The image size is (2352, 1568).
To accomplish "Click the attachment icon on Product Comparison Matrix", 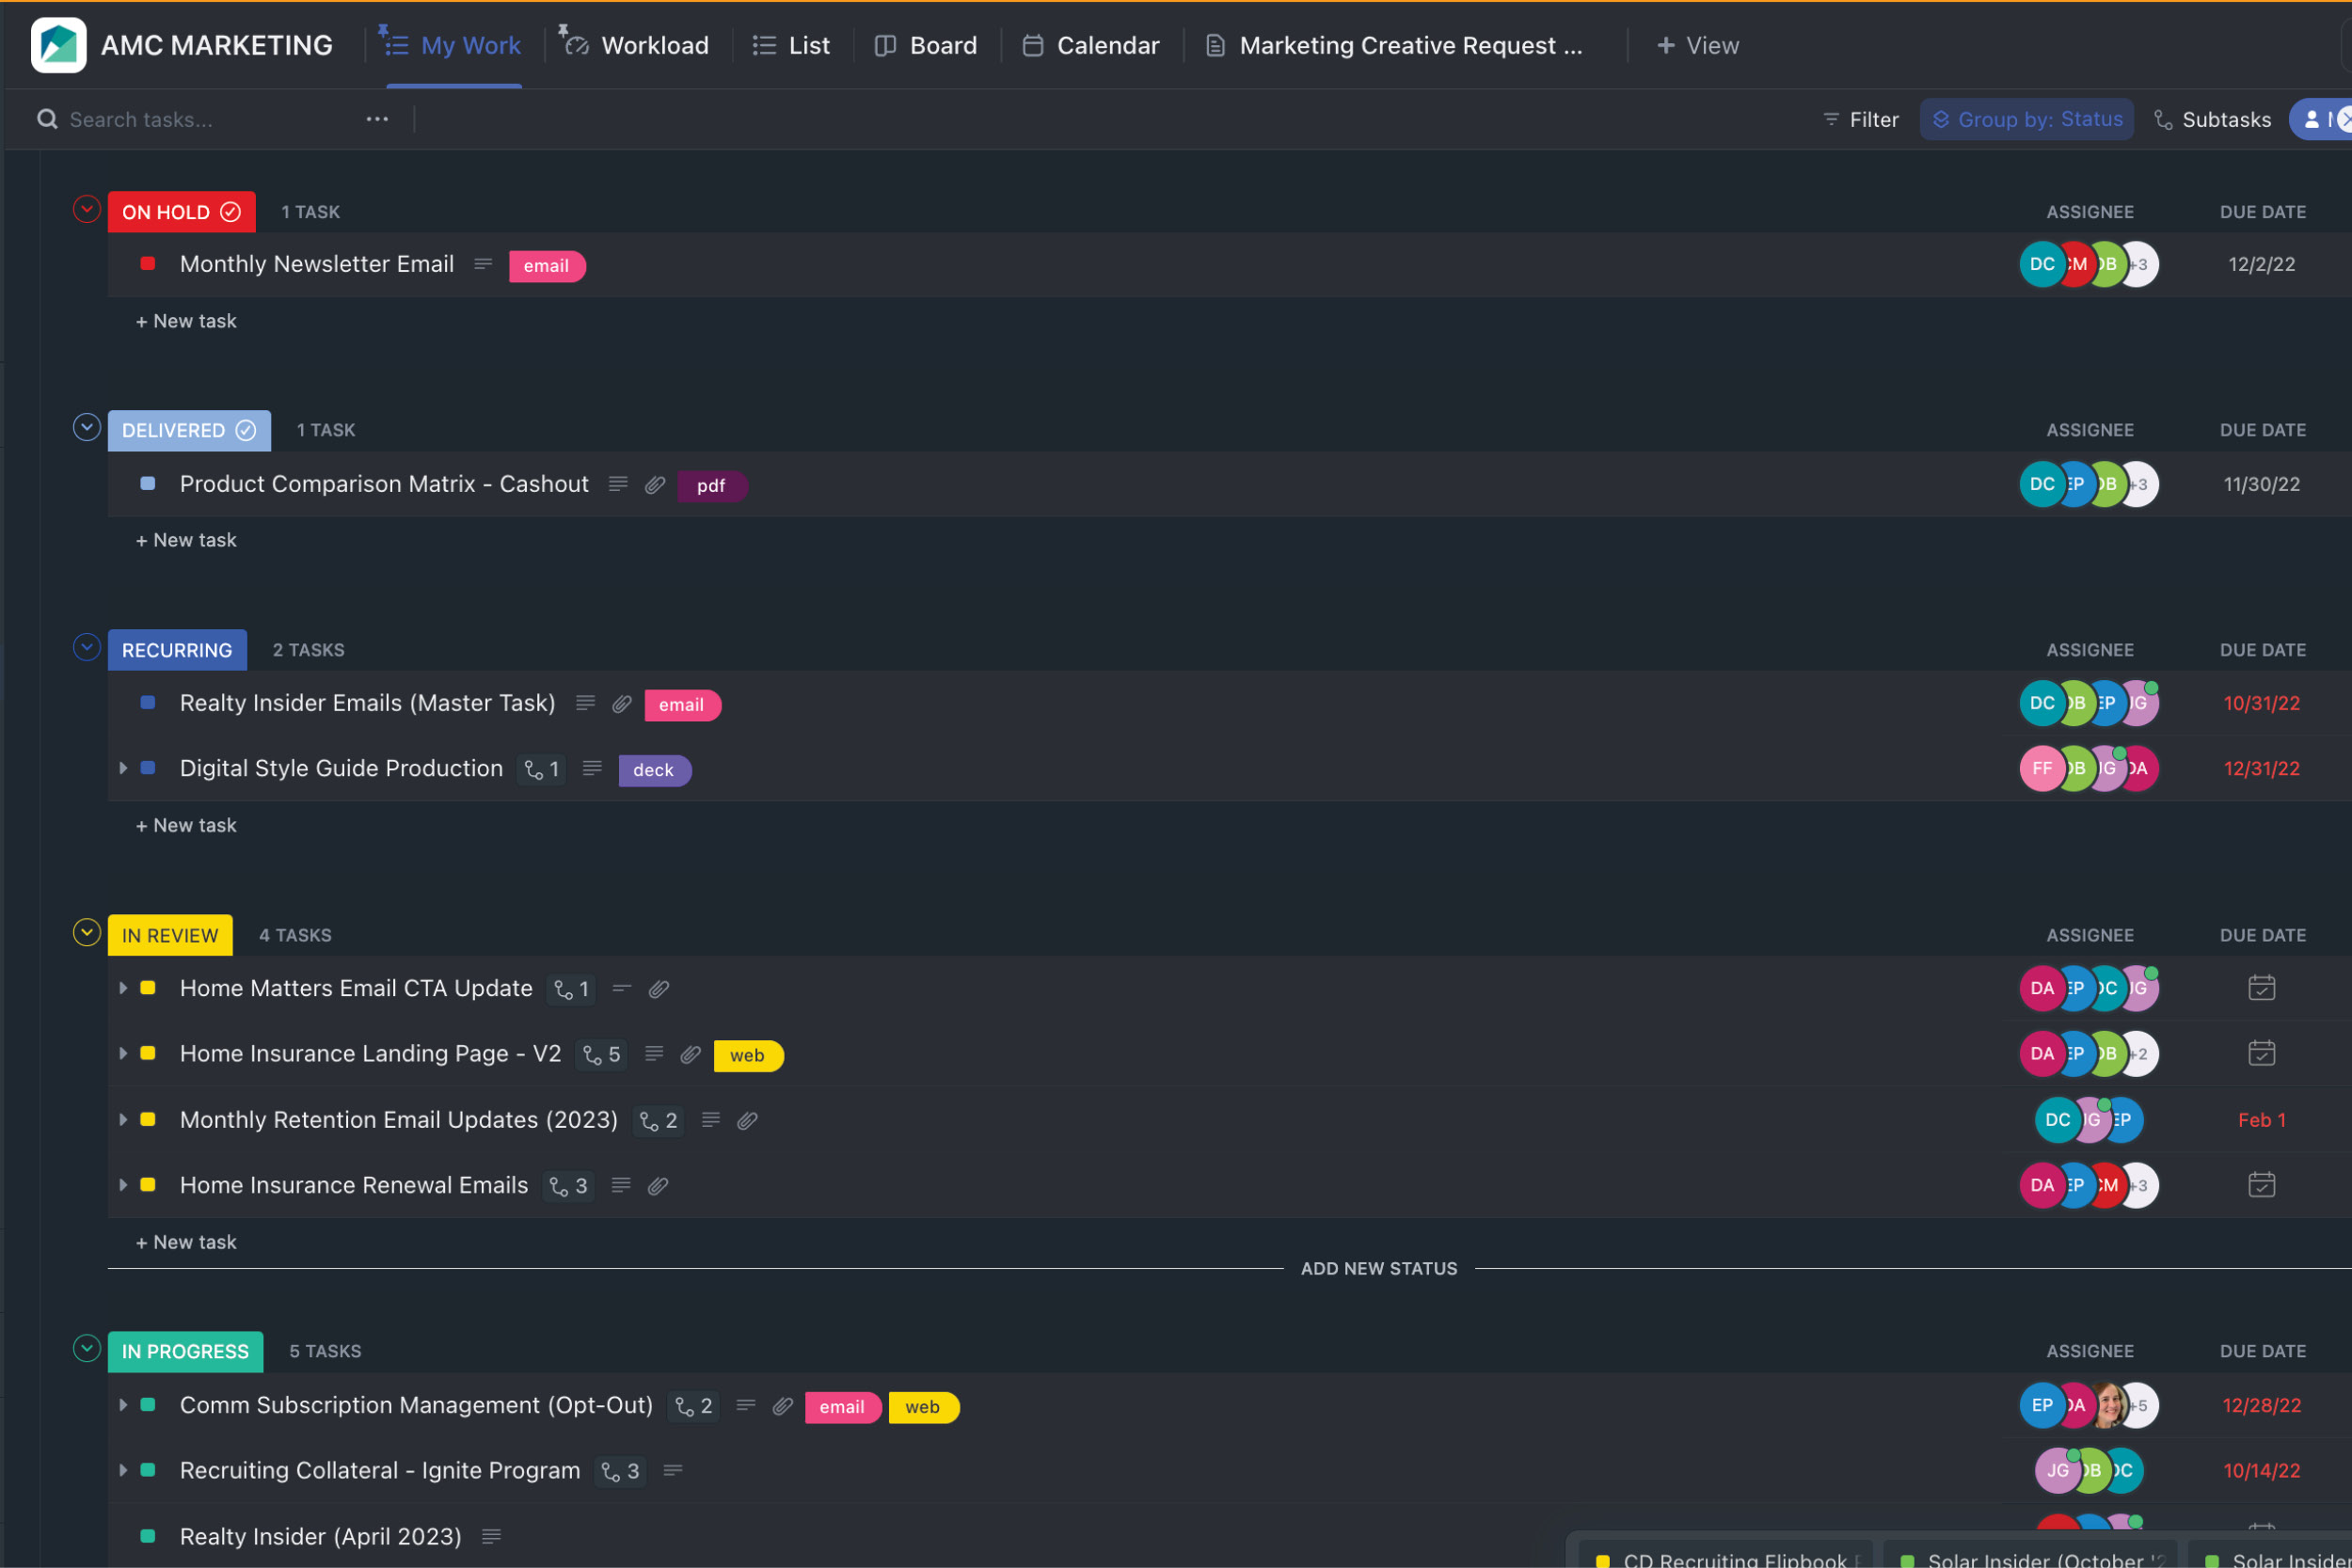I will coord(655,485).
